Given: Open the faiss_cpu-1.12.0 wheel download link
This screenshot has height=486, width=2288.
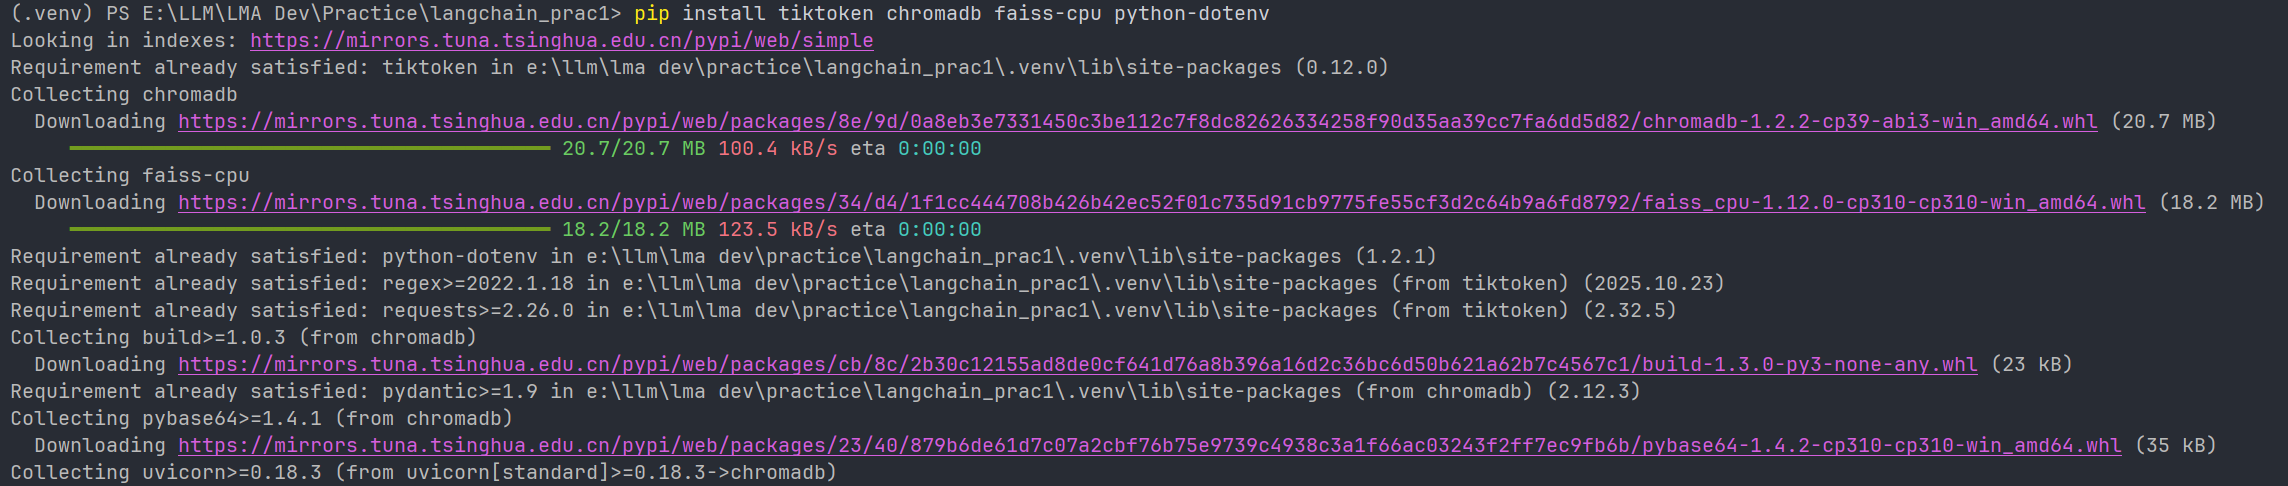Looking at the screenshot, I should [1161, 203].
